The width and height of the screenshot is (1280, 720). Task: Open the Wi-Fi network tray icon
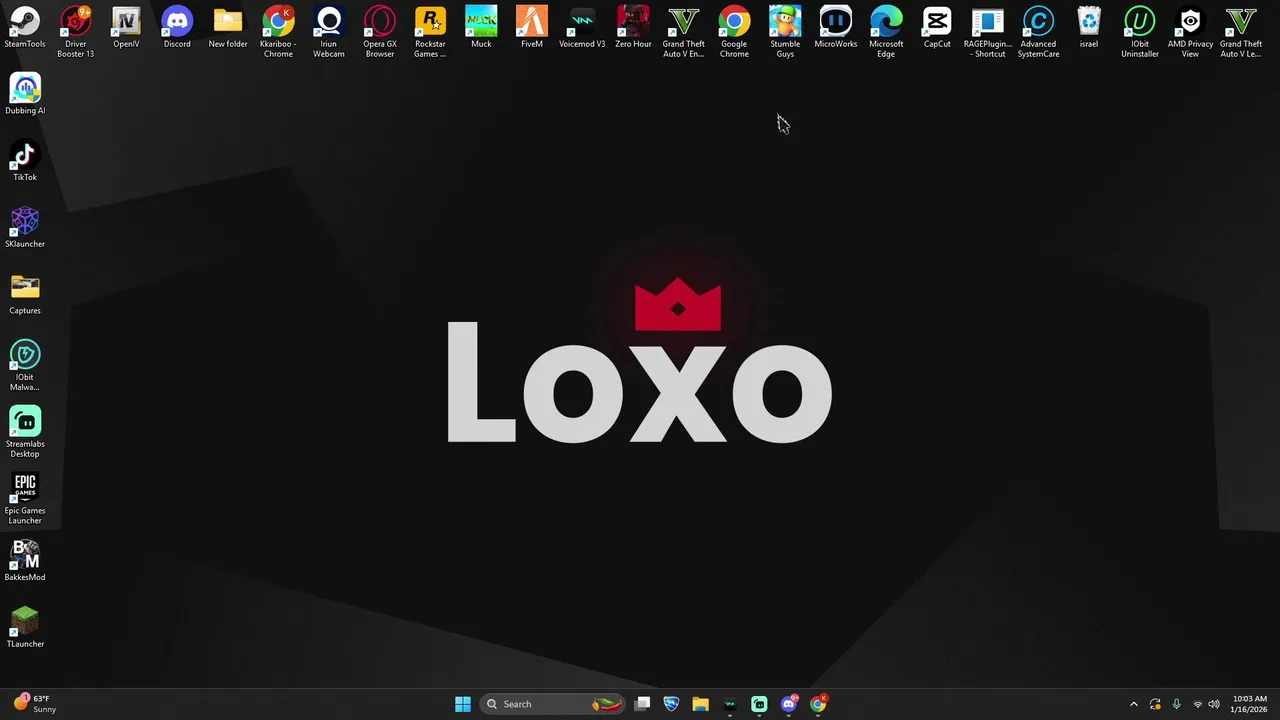tap(1198, 704)
